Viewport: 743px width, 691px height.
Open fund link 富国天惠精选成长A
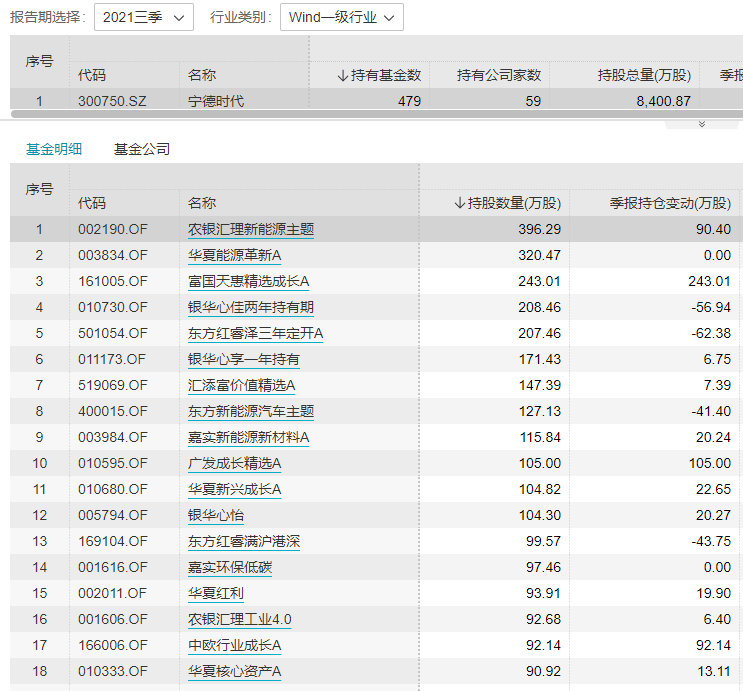point(248,282)
